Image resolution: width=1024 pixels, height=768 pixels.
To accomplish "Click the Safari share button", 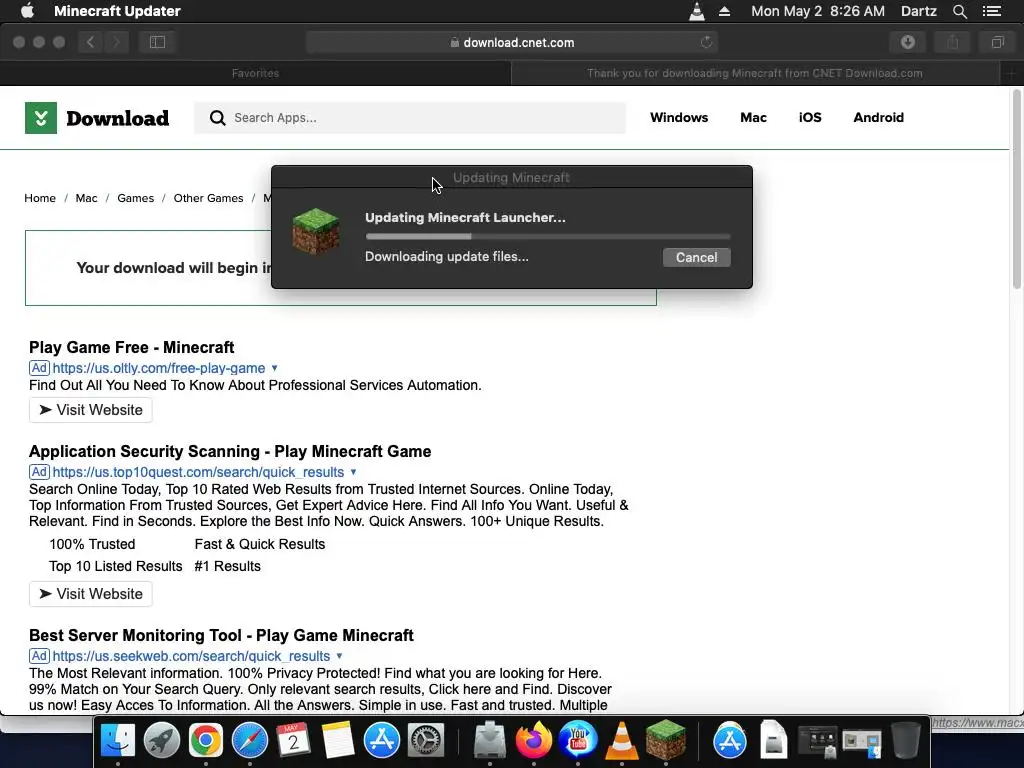I will (x=953, y=42).
